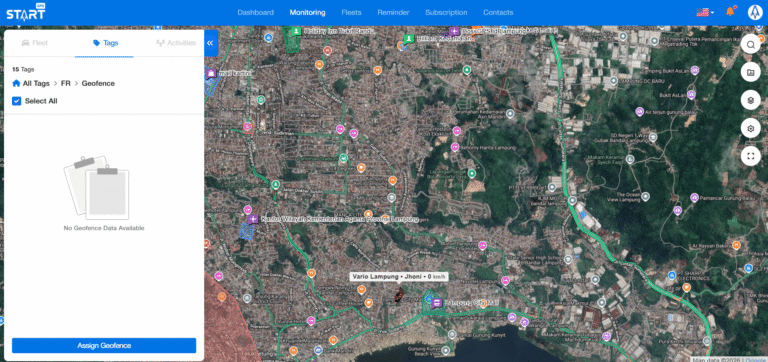768x362 pixels.
Task: Click the Pamancar Gunung Balau map pin
Action: [694, 197]
